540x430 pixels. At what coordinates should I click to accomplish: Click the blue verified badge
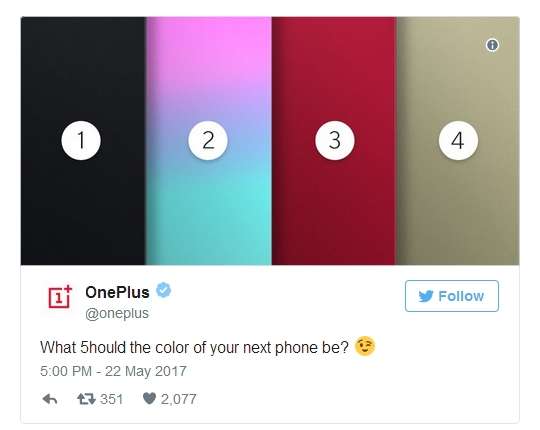(164, 290)
